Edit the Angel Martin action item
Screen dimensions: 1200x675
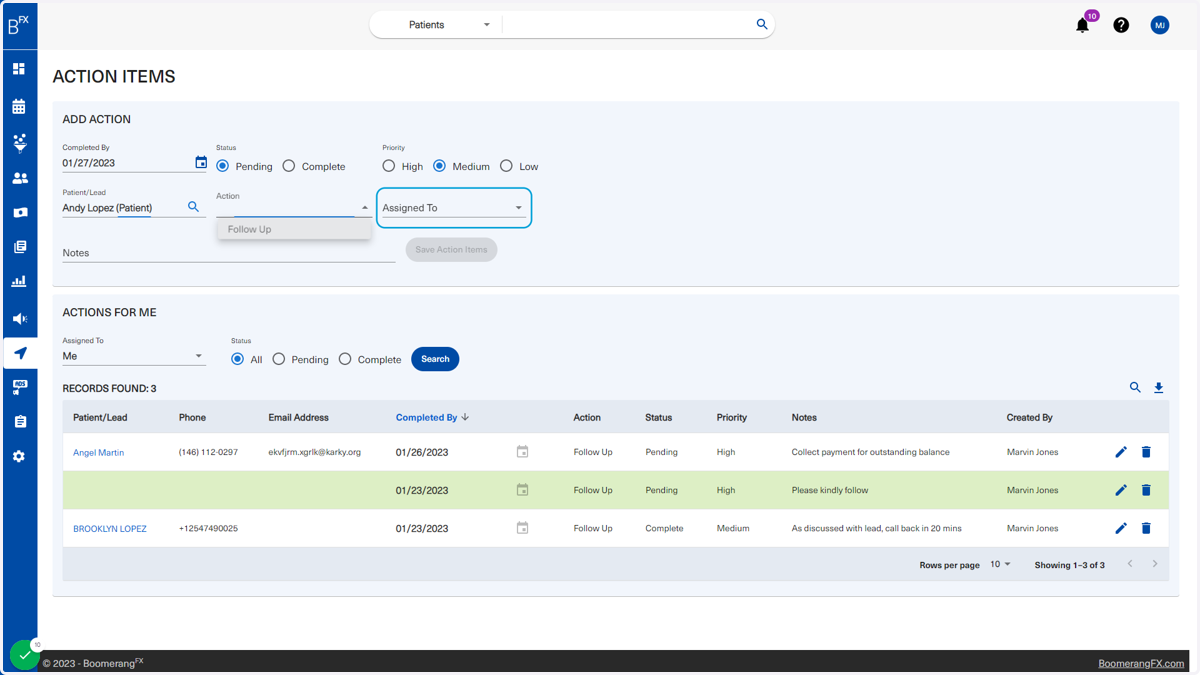pos(1121,452)
